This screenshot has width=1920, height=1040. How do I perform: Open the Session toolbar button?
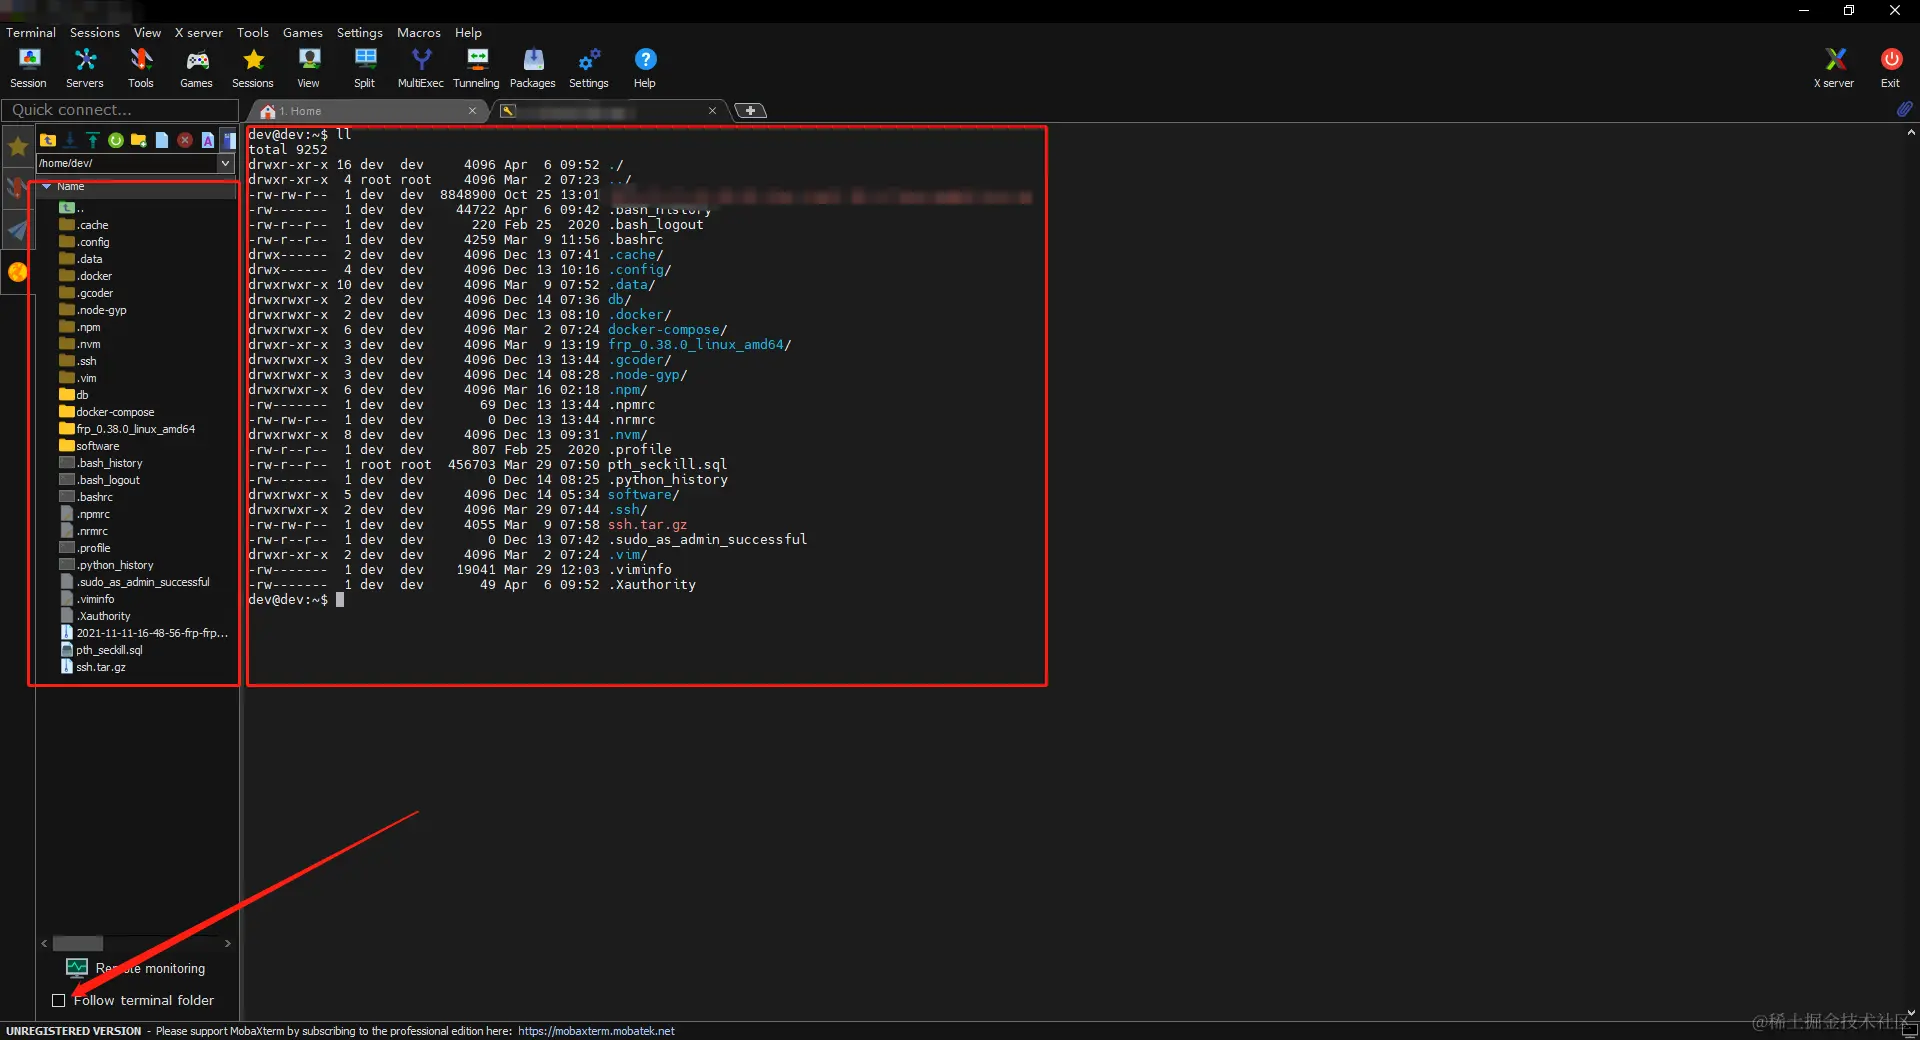(x=29, y=68)
